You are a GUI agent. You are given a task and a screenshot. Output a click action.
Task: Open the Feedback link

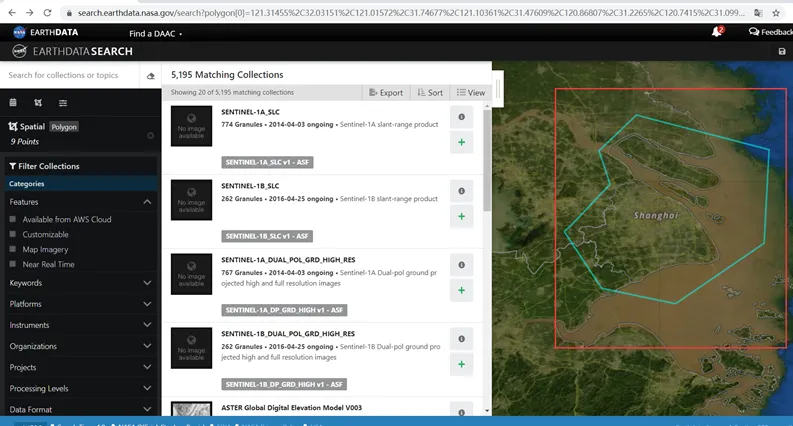point(771,32)
